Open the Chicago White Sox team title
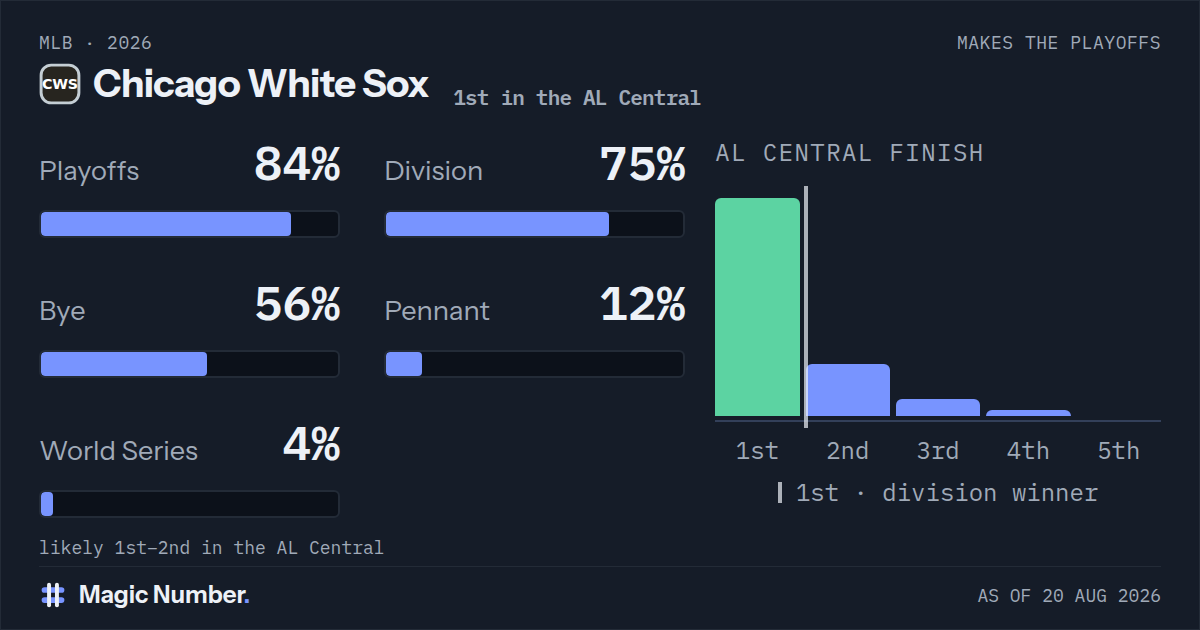The height and width of the screenshot is (630, 1200). [261, 84]
